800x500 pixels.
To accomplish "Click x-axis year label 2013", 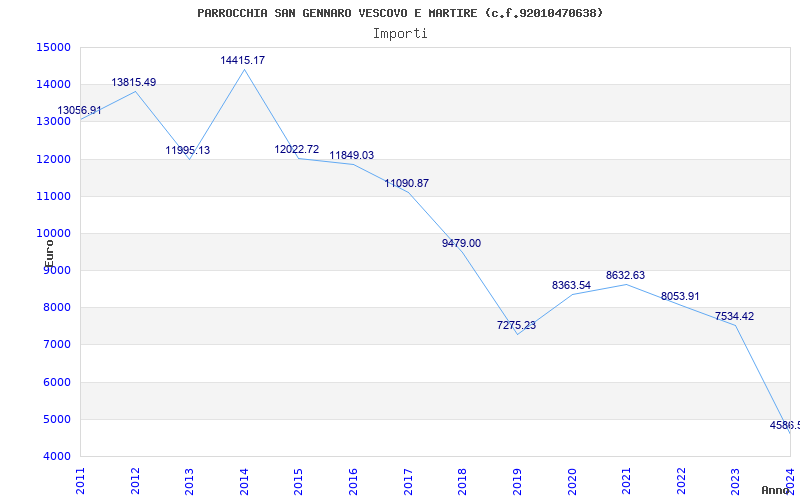I will pos(189,482).
